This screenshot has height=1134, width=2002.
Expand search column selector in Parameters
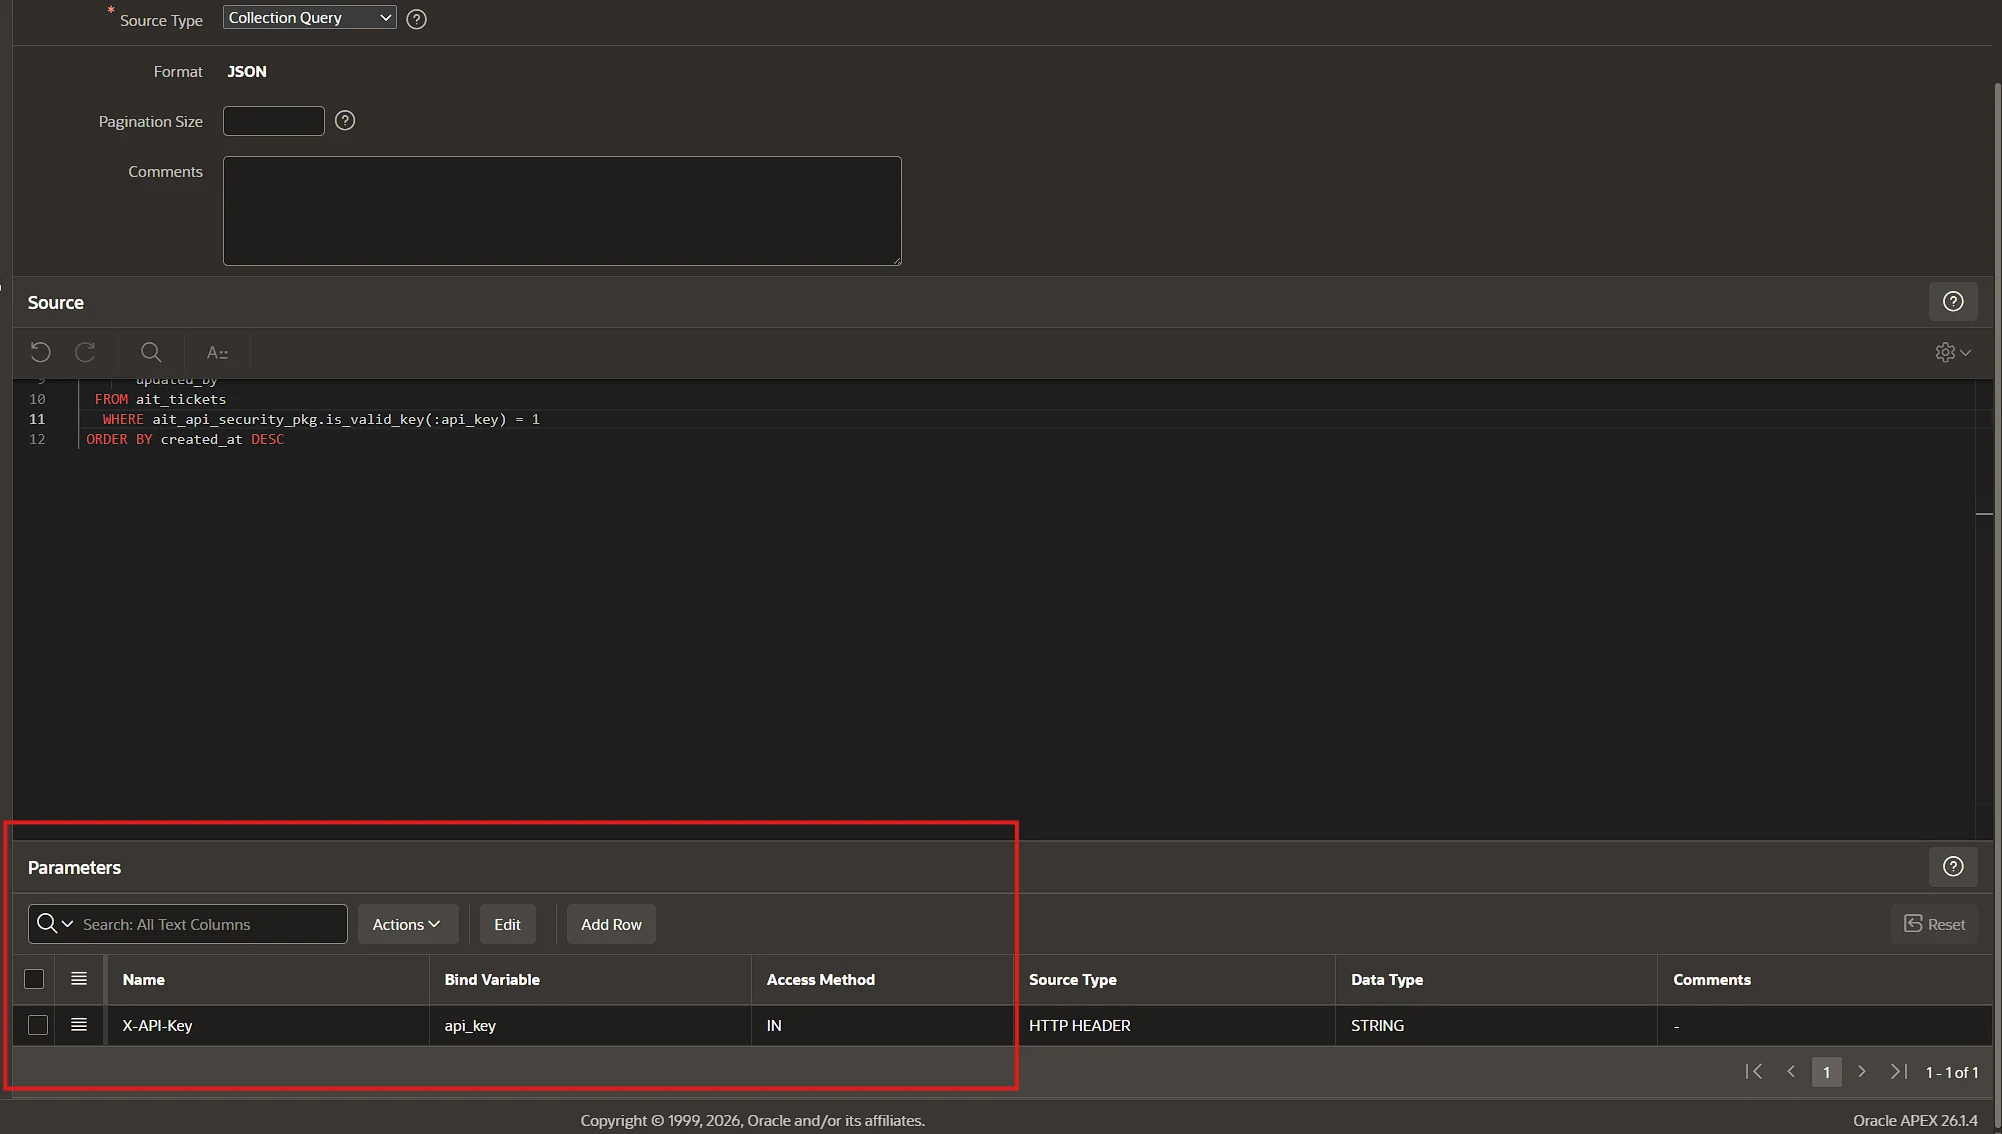54,924
